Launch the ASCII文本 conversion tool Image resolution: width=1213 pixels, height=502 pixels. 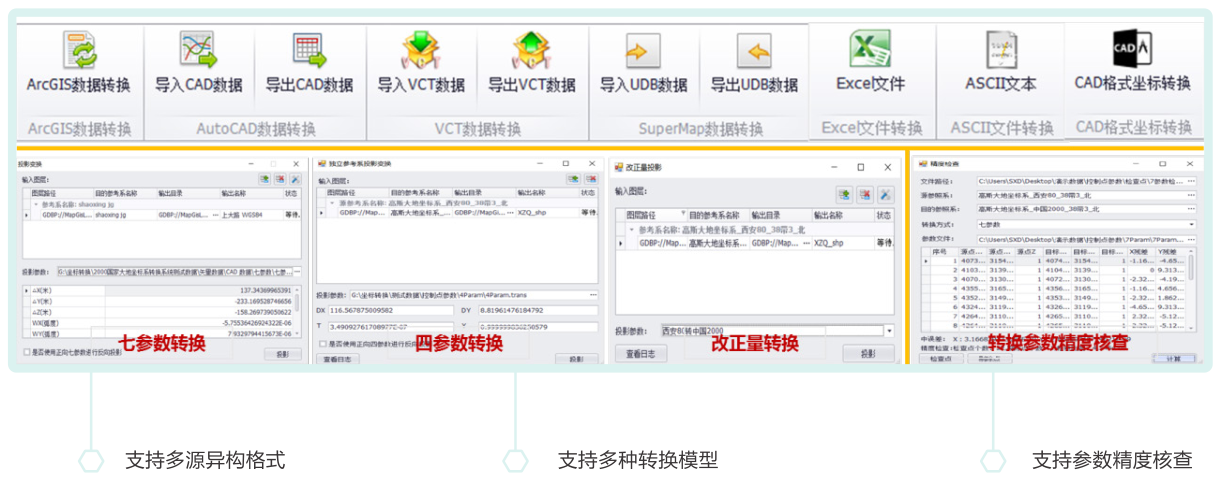1001,62
